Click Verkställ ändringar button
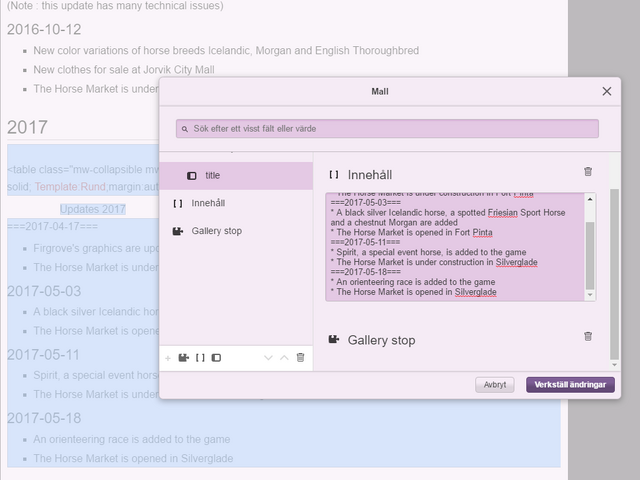640x480 pixels. coord(570,385)
